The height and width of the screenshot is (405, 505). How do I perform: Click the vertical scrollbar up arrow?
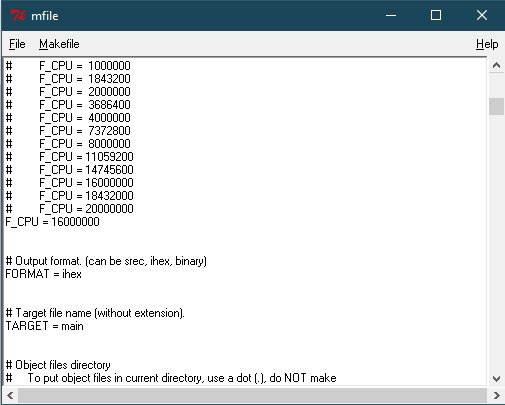click(x=496, y=65)
